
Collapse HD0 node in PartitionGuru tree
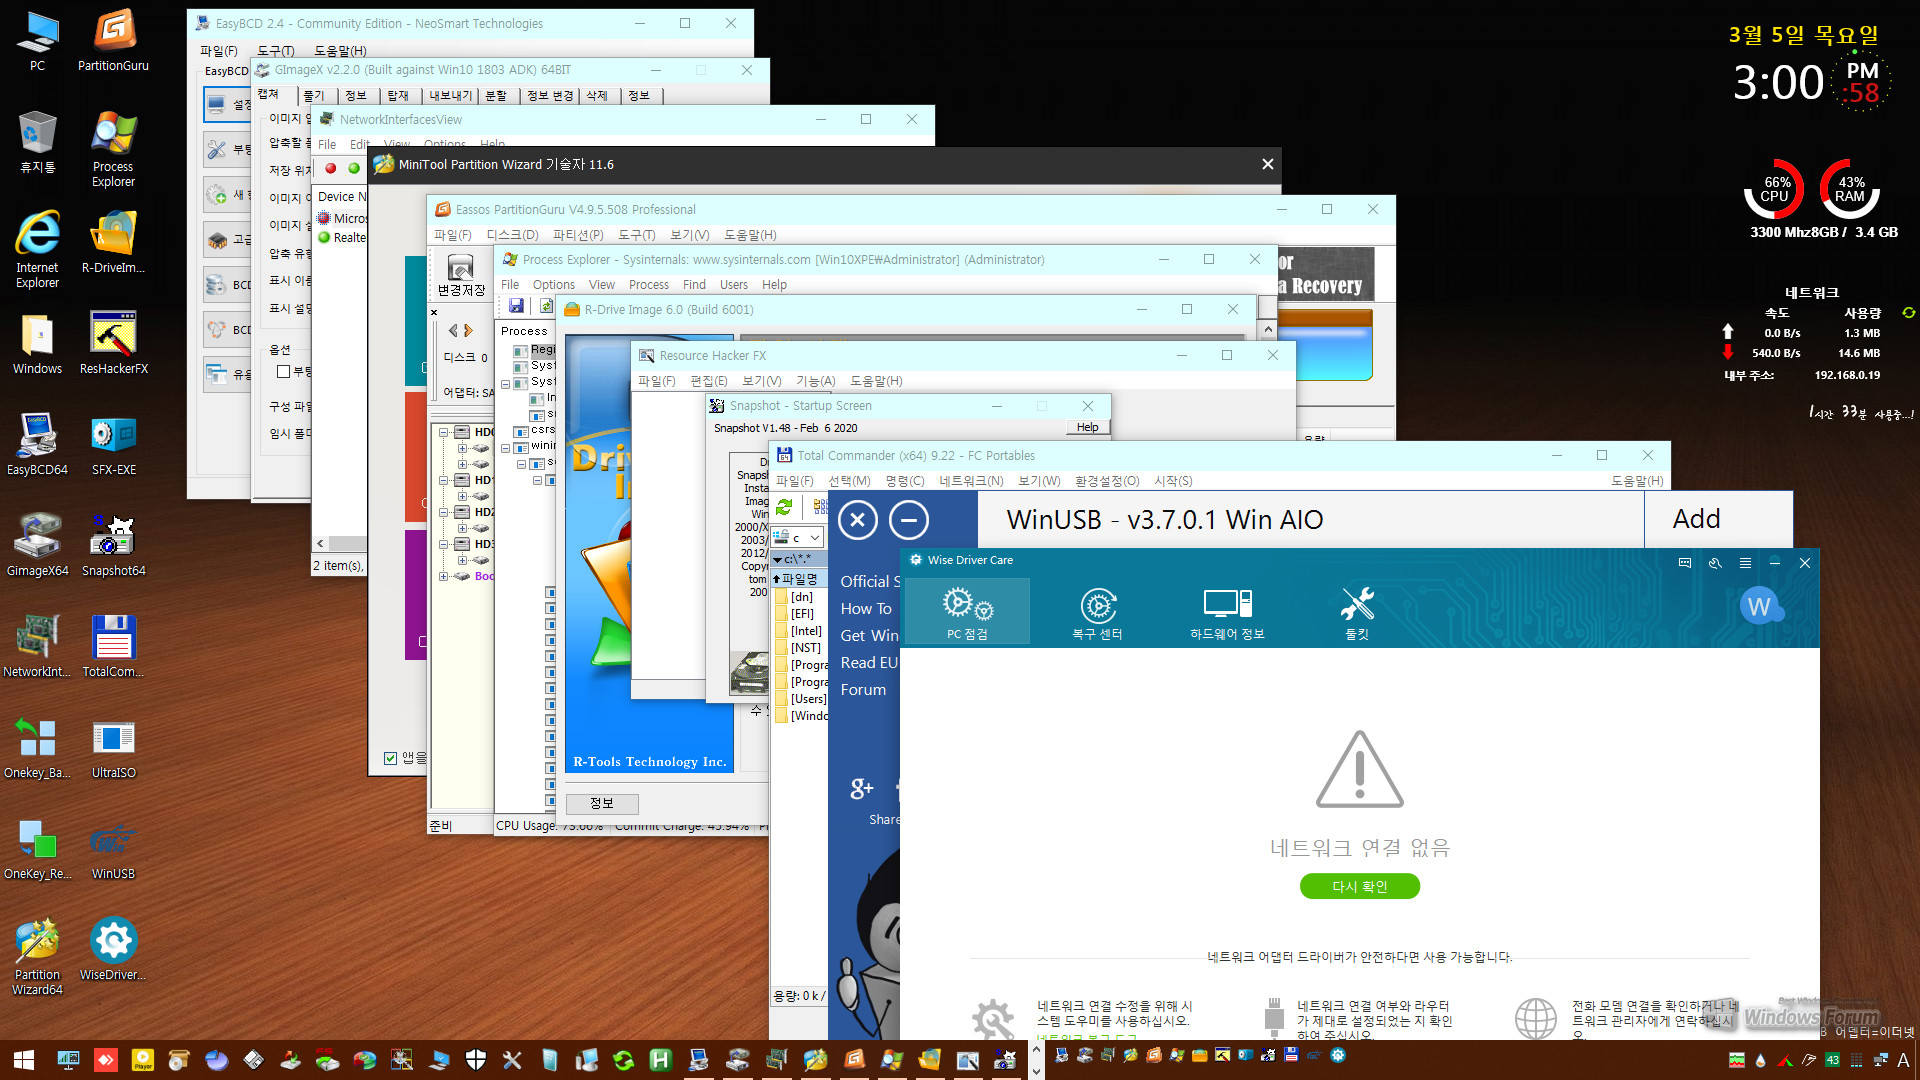(443, 432)
